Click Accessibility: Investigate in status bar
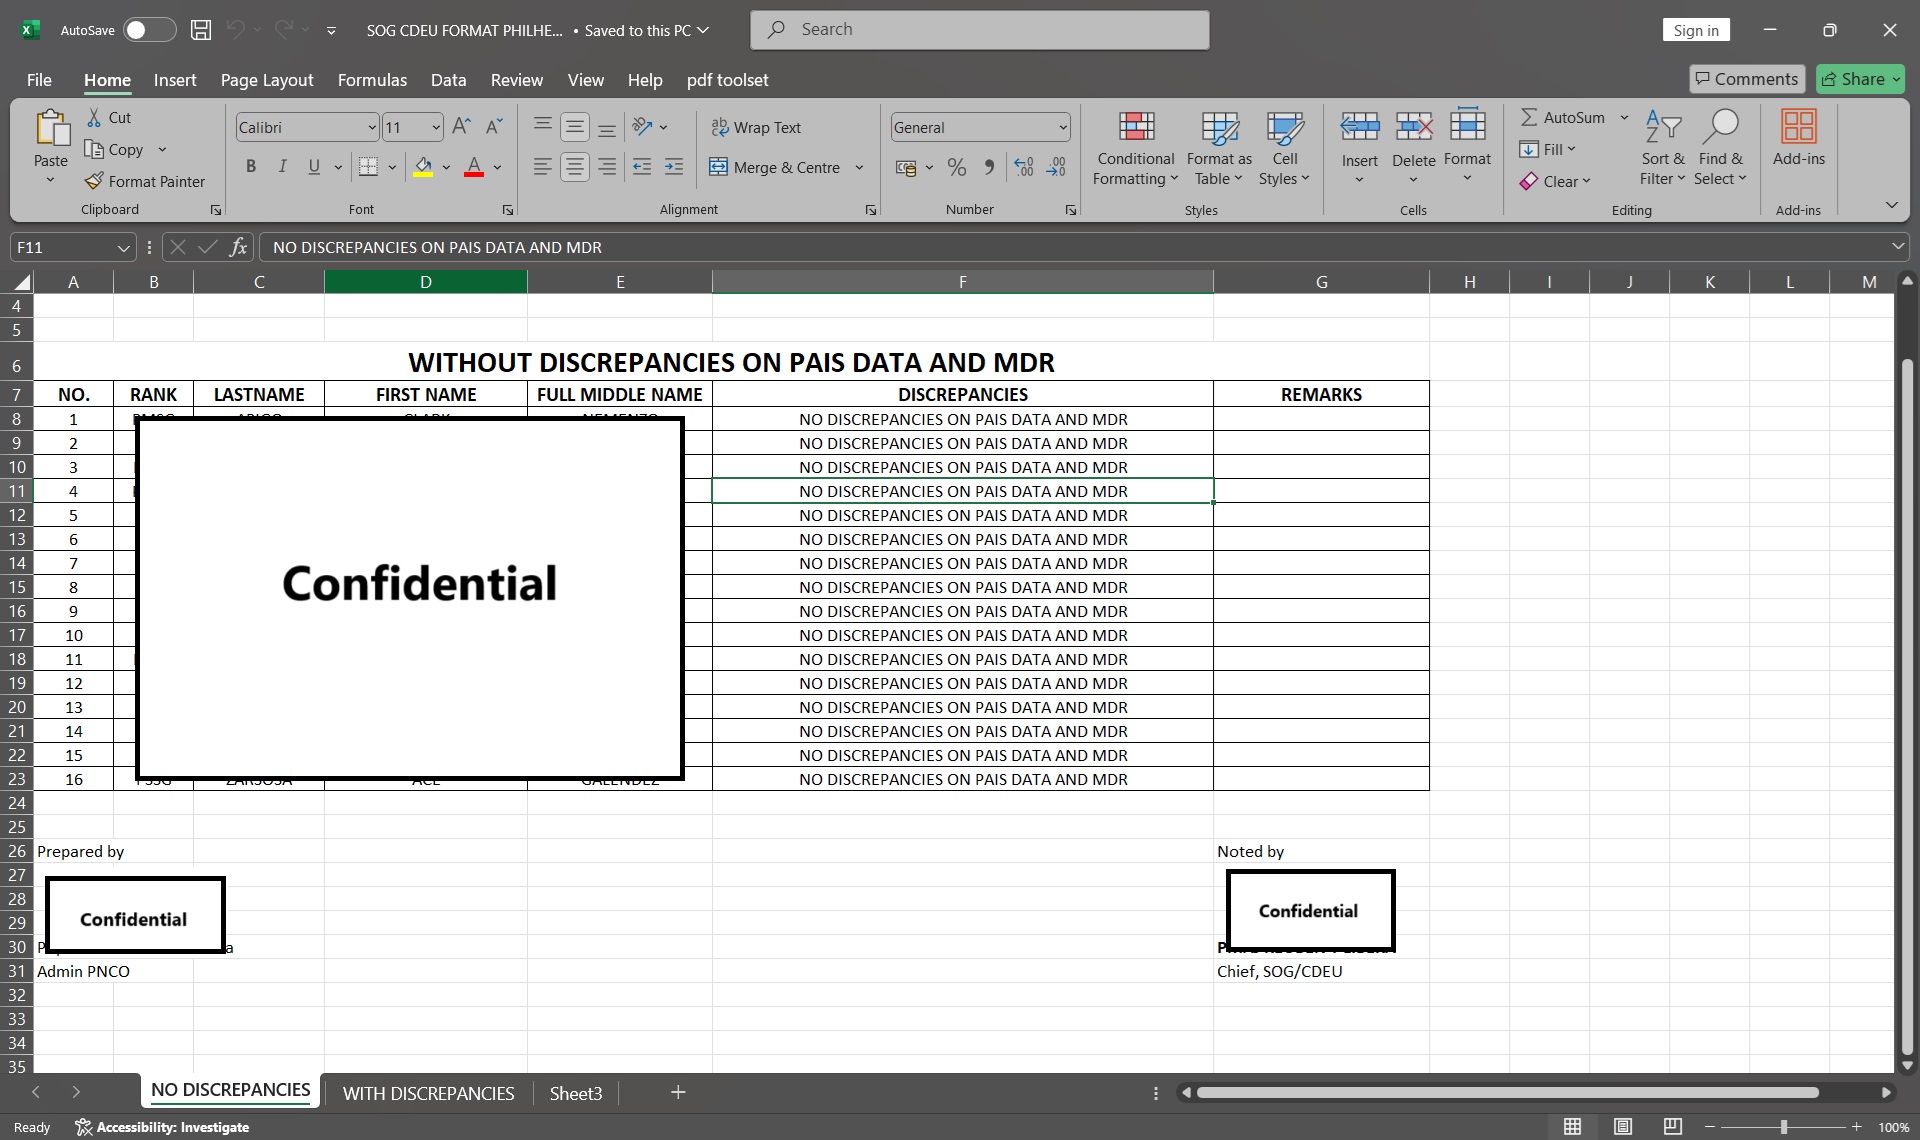This screenshot has width=1920, height=1140. pos(163,1127)
